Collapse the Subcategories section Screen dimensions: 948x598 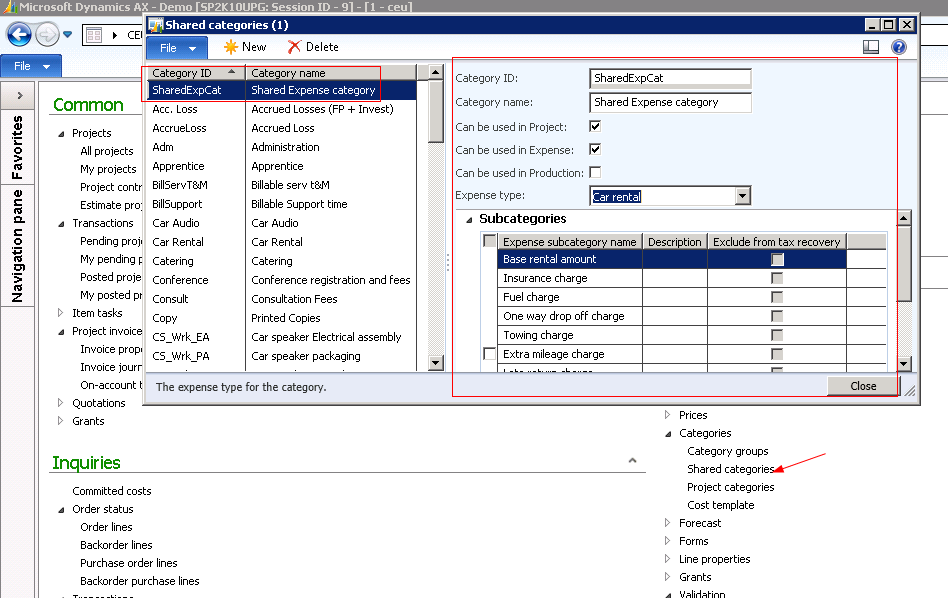(468, 219)
